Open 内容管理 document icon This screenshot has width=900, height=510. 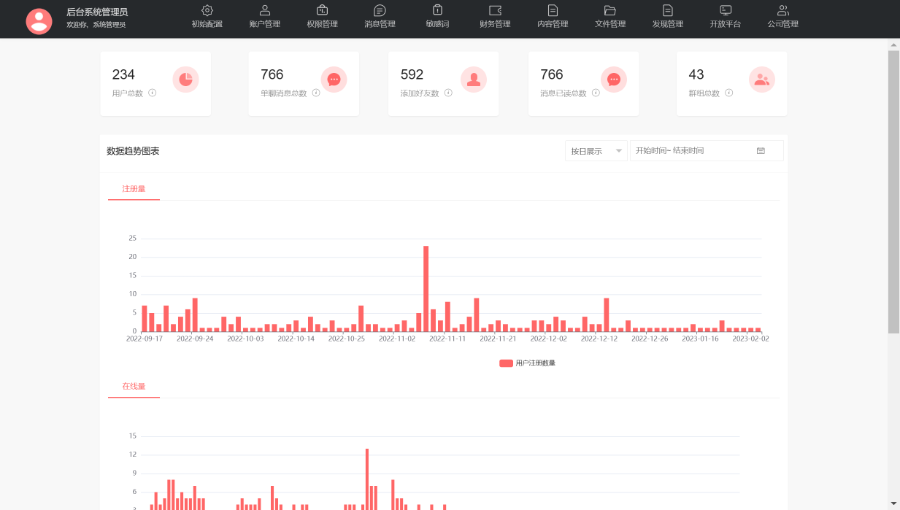point(553,10)
